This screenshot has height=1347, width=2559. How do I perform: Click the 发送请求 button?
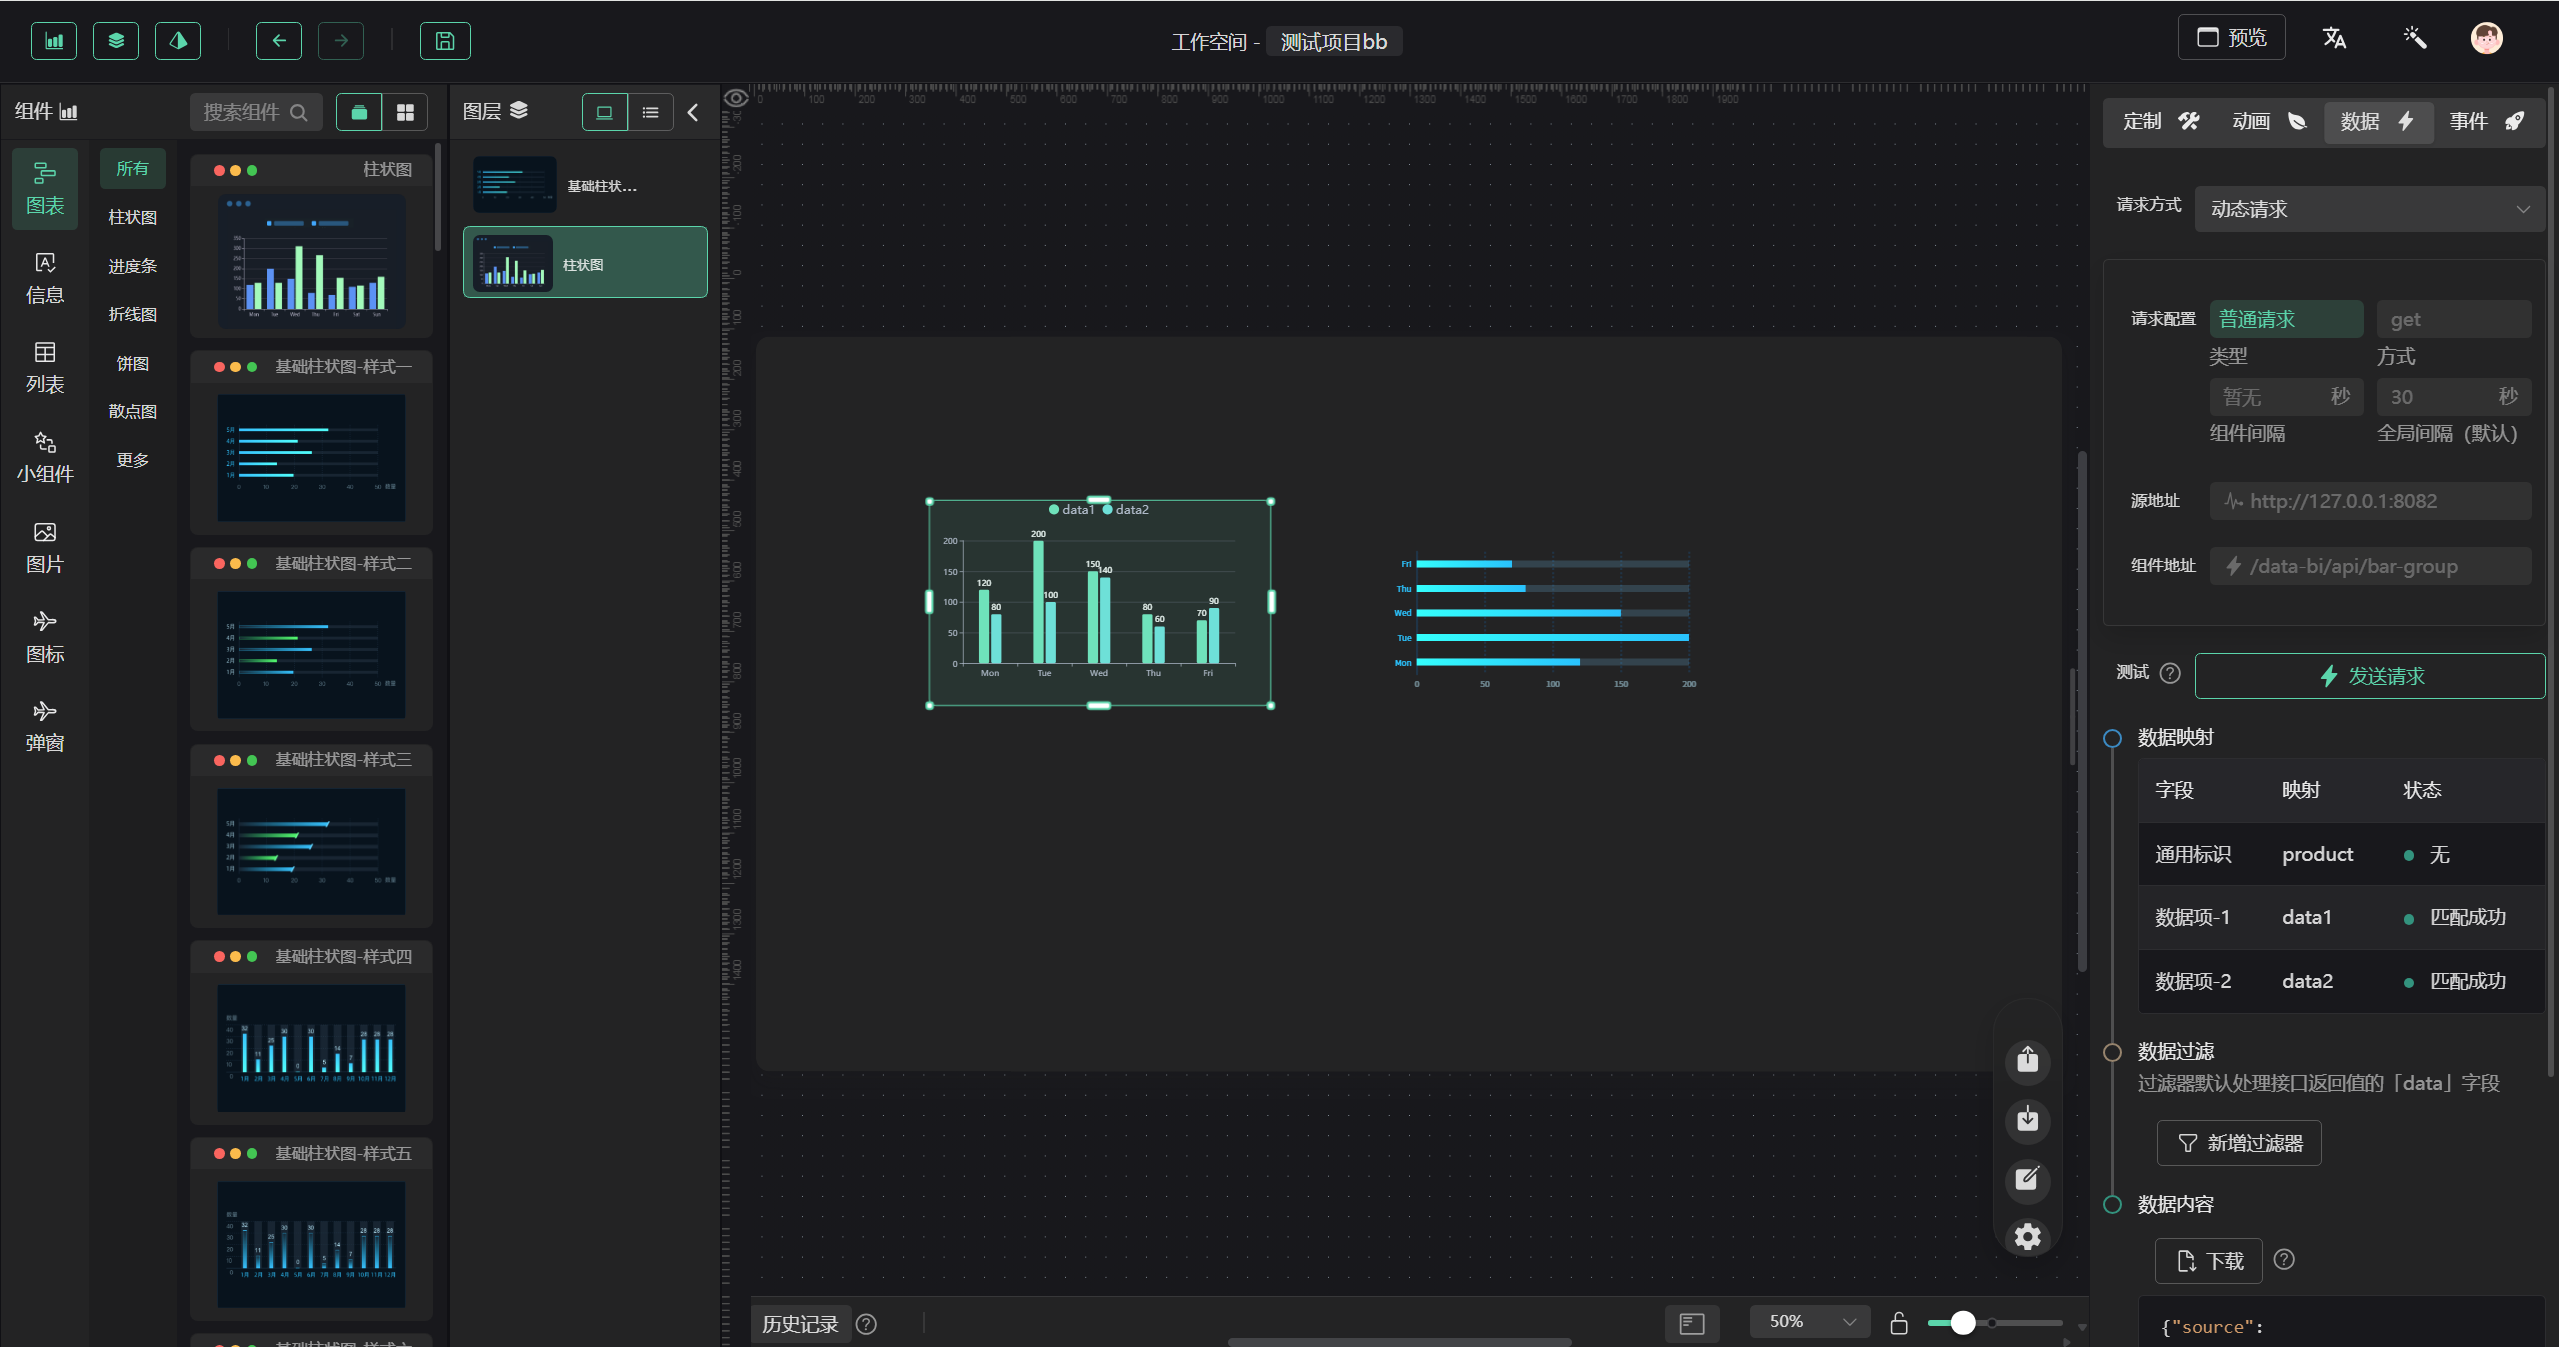pyautogui.click(x=2369, y=676)
